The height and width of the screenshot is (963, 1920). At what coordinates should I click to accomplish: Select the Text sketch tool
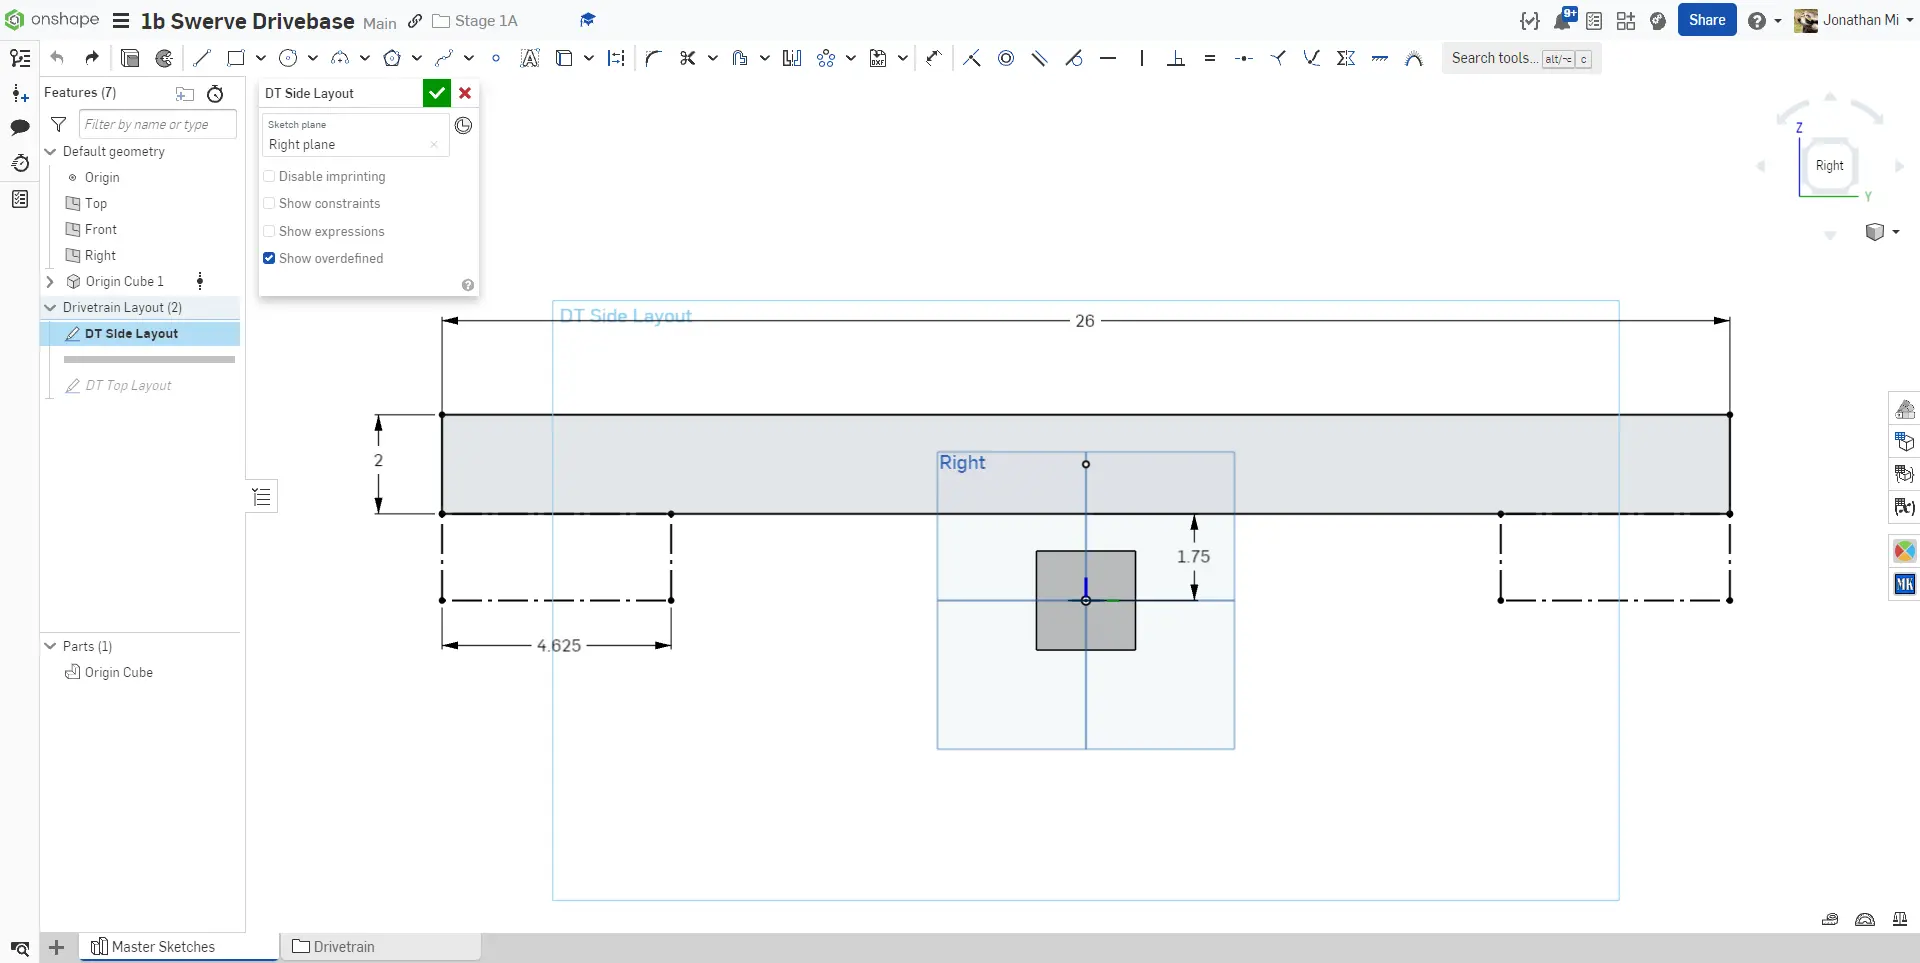(x=530, y=58)
